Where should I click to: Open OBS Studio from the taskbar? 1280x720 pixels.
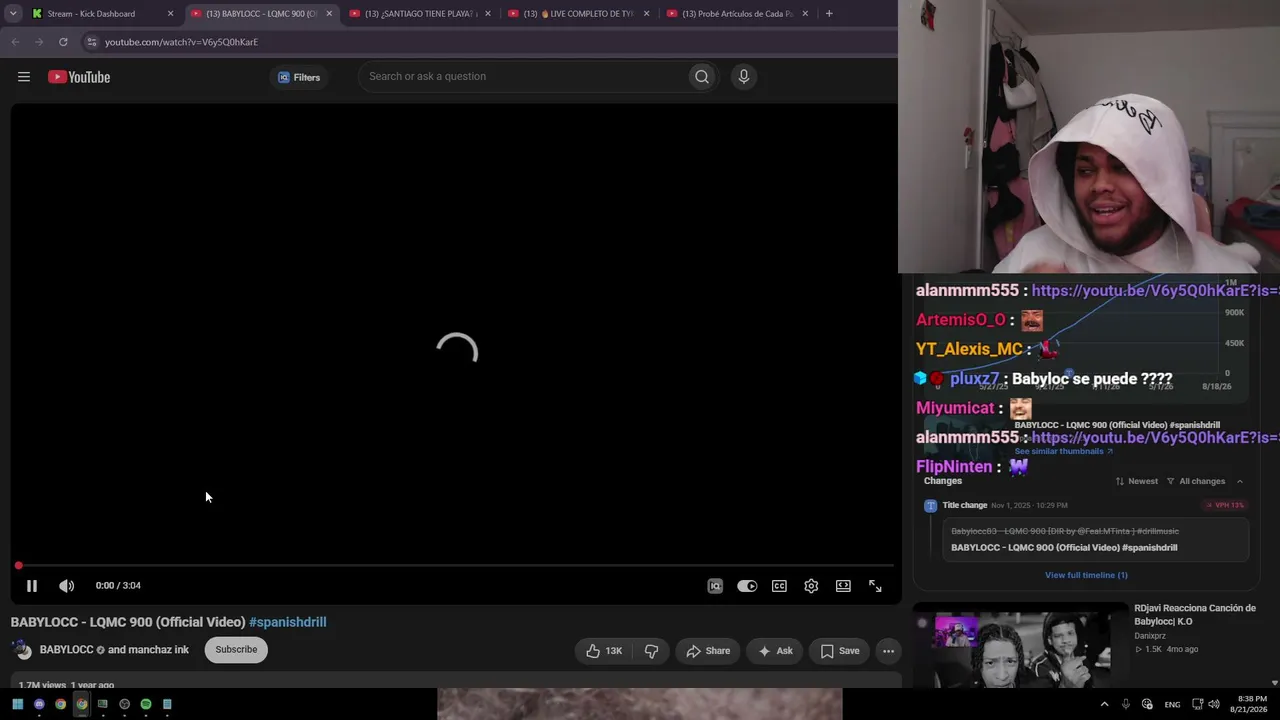124,704
